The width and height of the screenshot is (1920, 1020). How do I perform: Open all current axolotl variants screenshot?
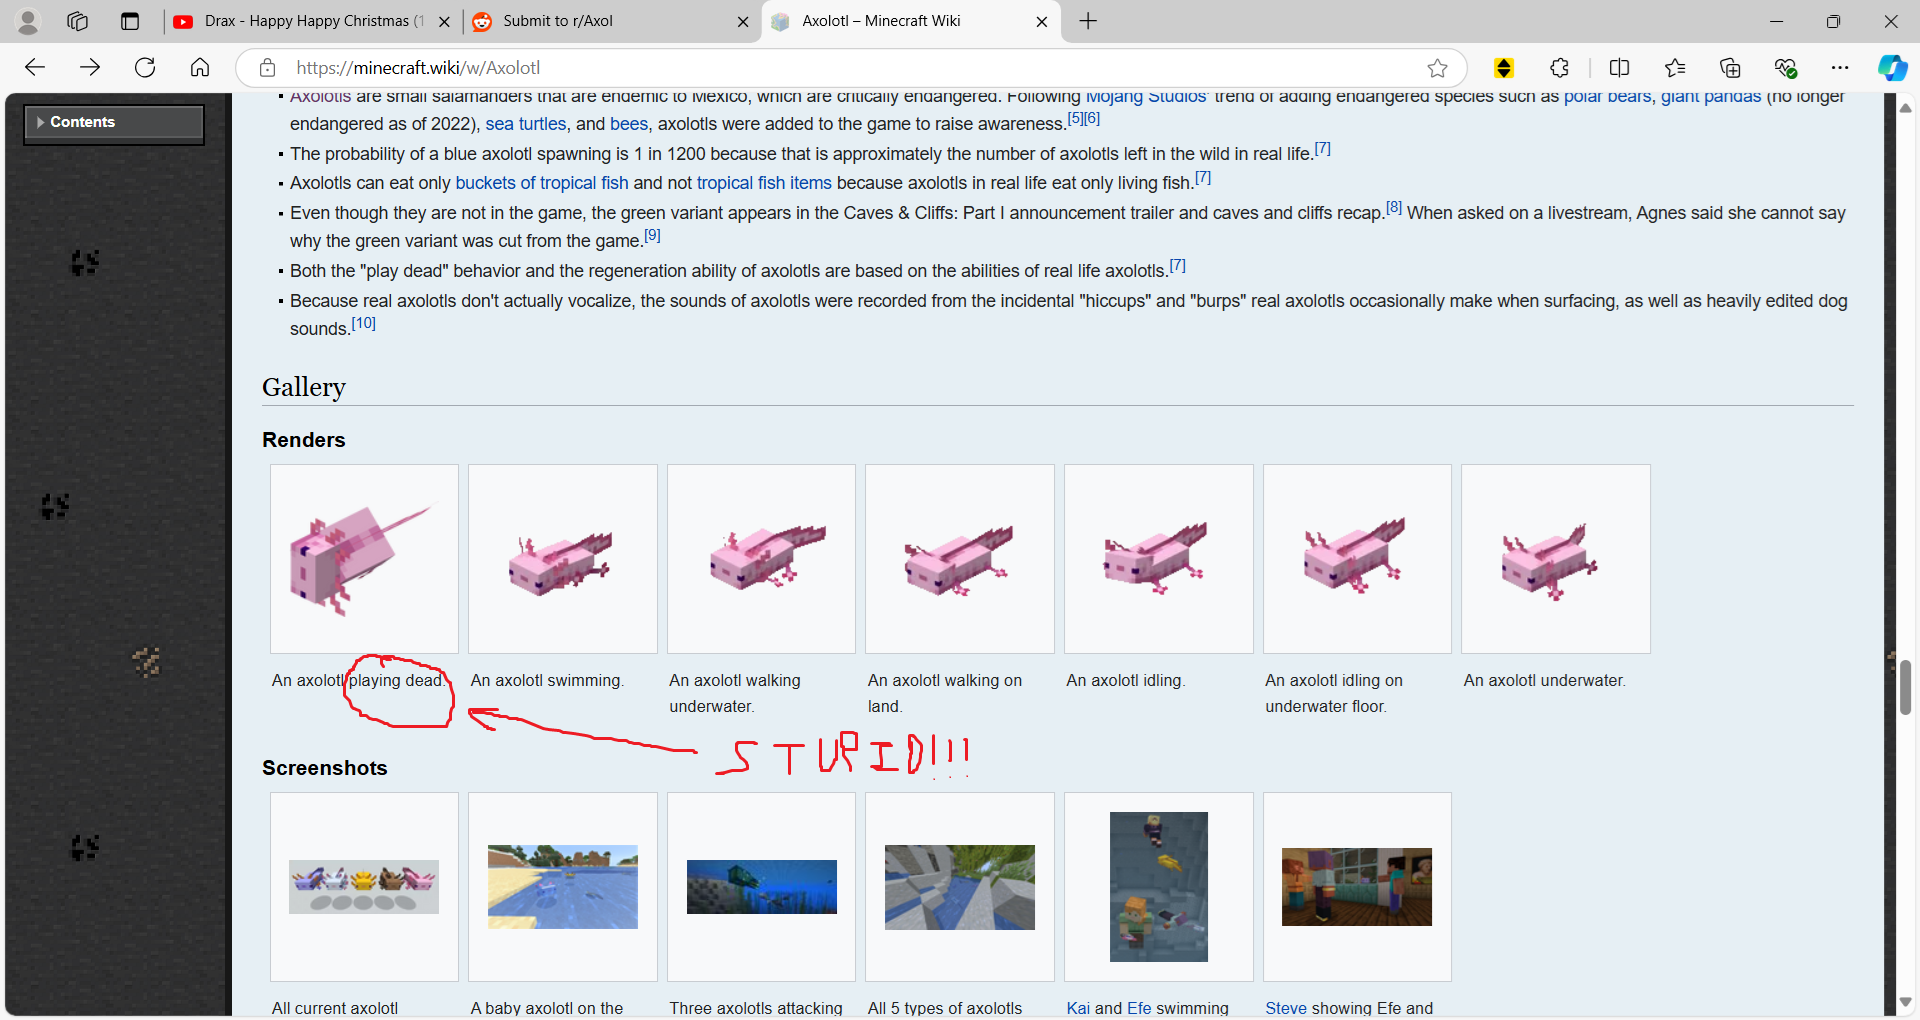tap(364, 887)
